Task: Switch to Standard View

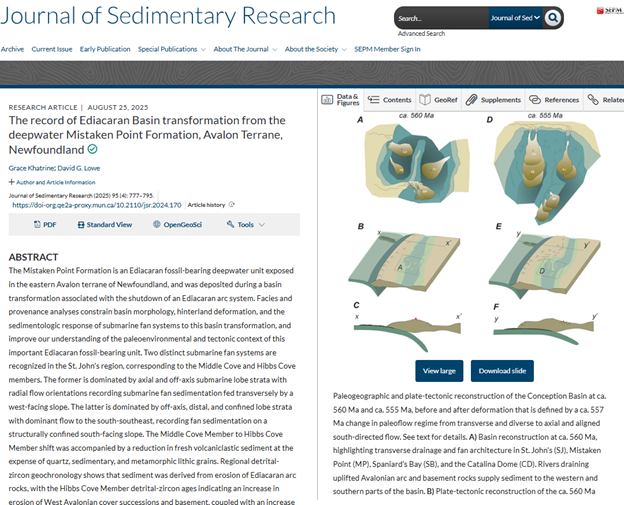Action: click(x=103, y=225)
